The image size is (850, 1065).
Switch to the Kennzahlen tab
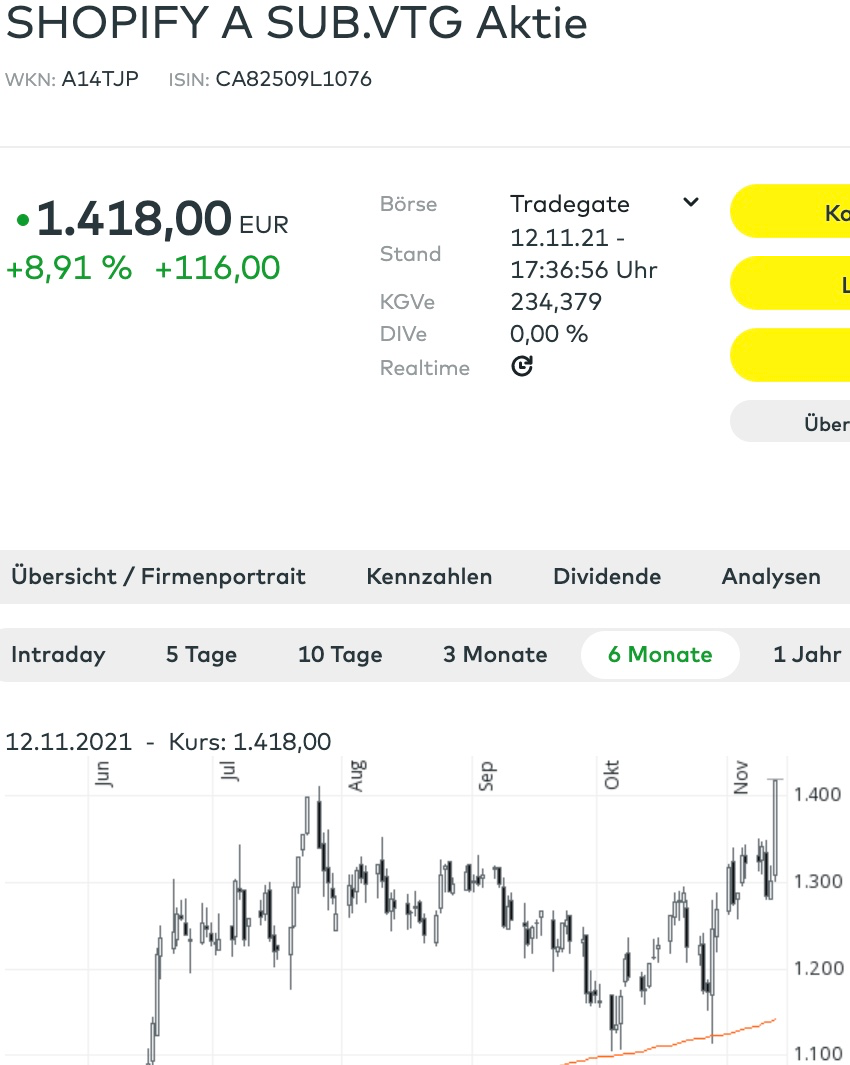click(429, 577)
